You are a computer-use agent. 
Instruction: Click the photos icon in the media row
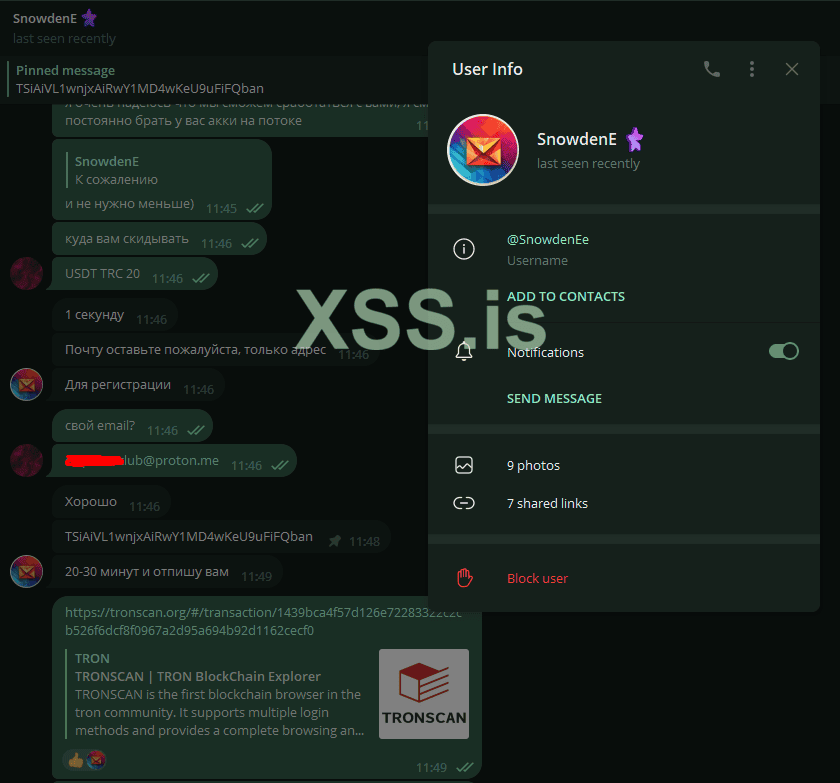tap(464, 465)
